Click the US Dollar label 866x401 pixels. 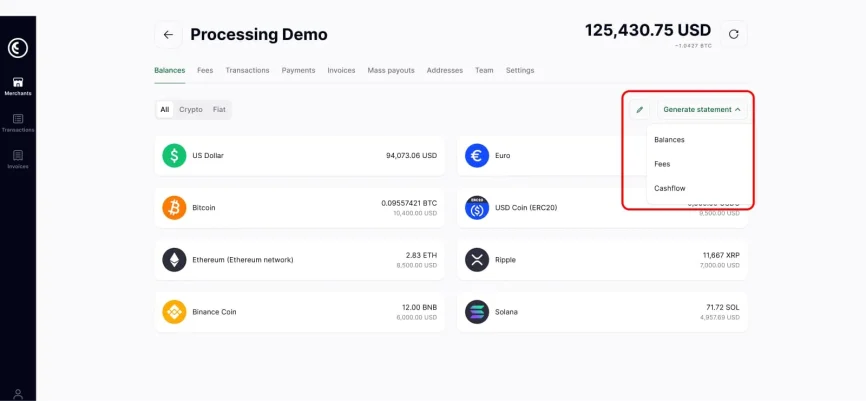(208, 156)
